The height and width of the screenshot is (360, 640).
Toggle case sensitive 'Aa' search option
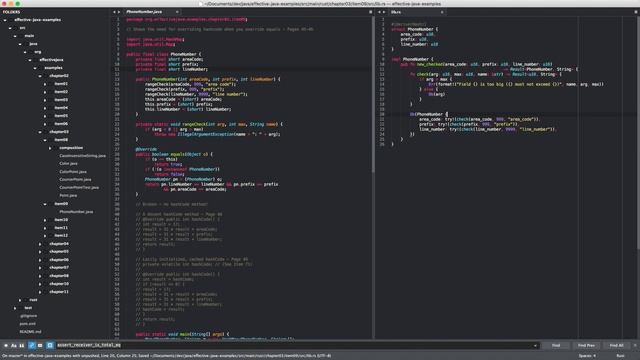pos(14,345)
